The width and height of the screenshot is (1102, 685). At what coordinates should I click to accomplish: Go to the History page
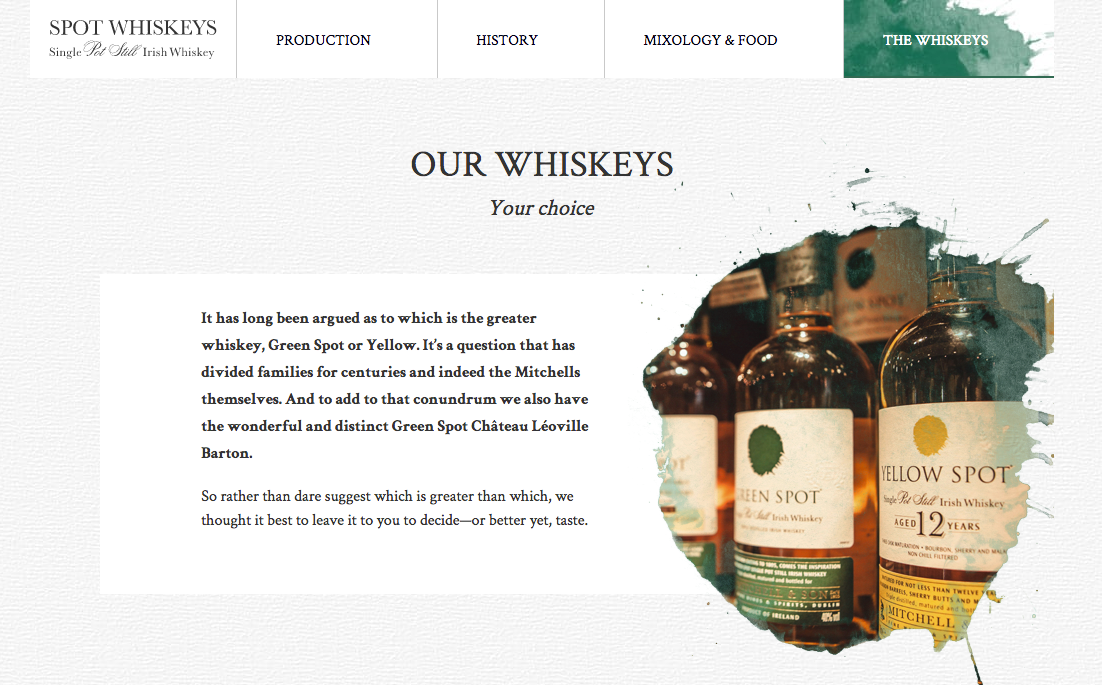point(507,40)
